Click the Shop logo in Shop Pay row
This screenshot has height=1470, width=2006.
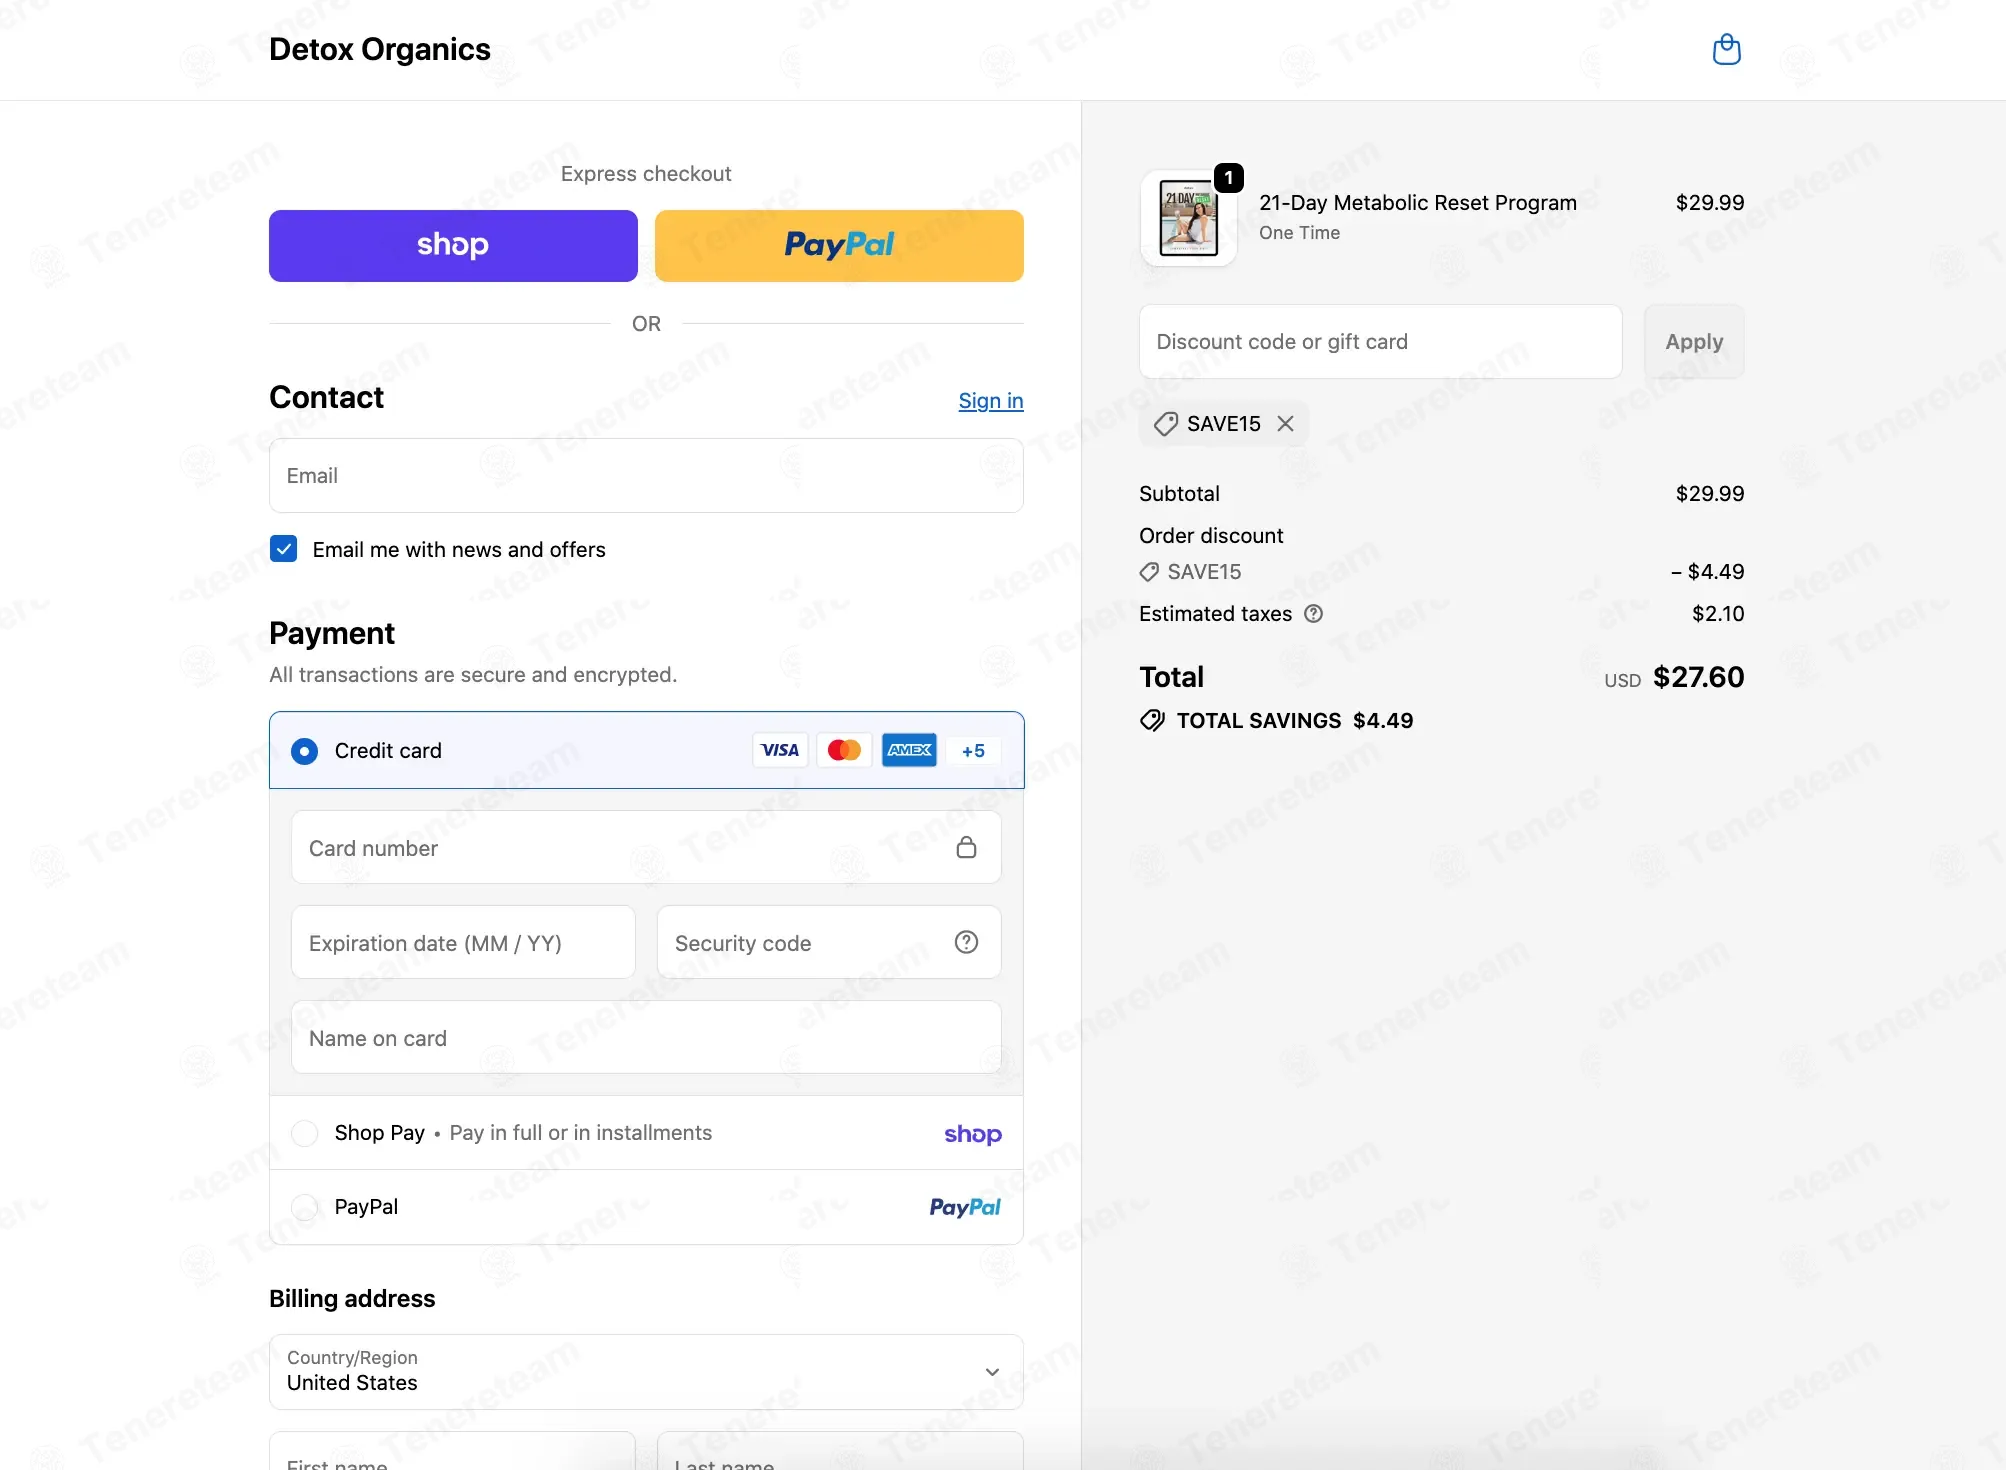point(973,1134)
